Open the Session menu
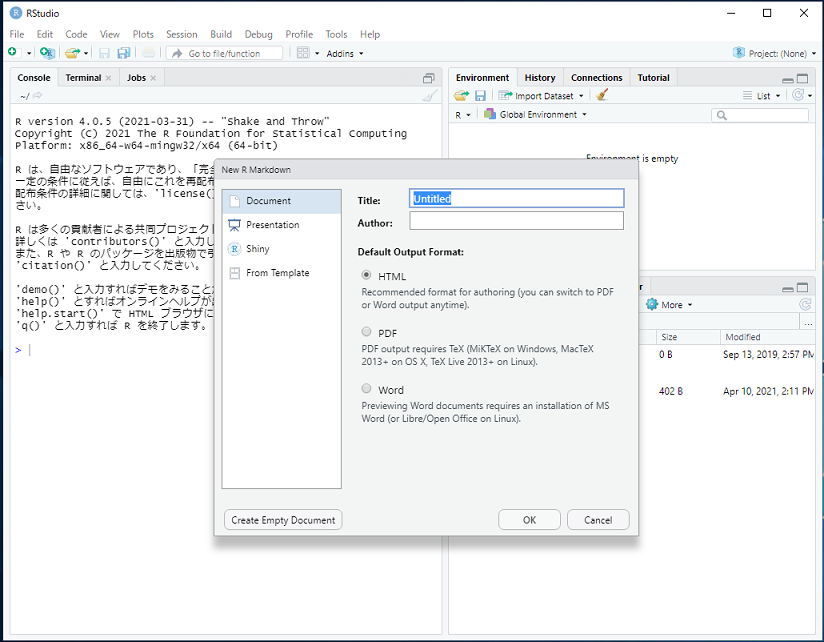The width and height of the screenshot is (824, 642). pos(182,34)
